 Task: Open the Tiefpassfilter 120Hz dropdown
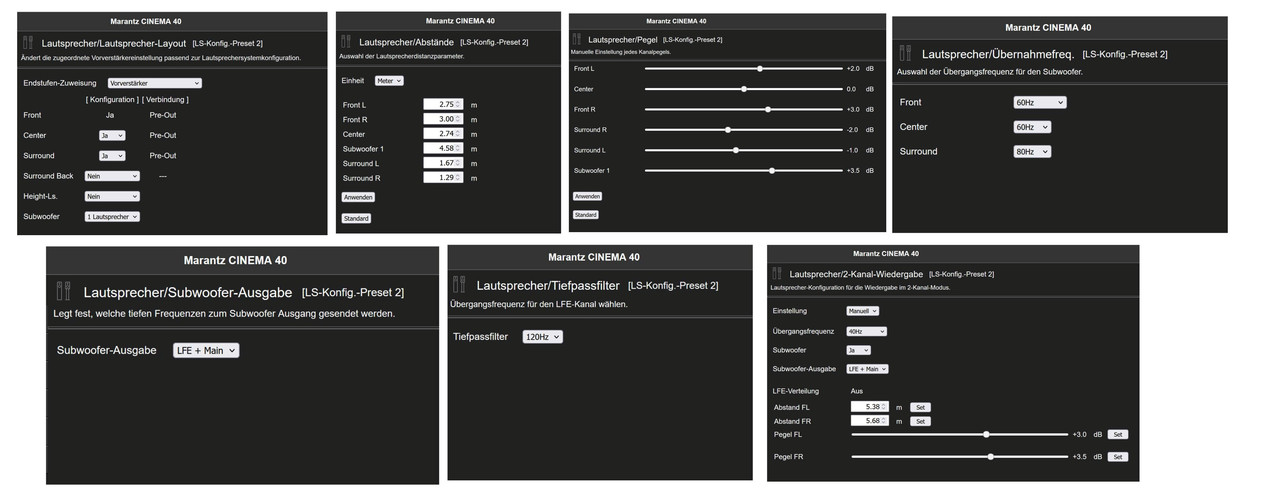pos(541,337)
